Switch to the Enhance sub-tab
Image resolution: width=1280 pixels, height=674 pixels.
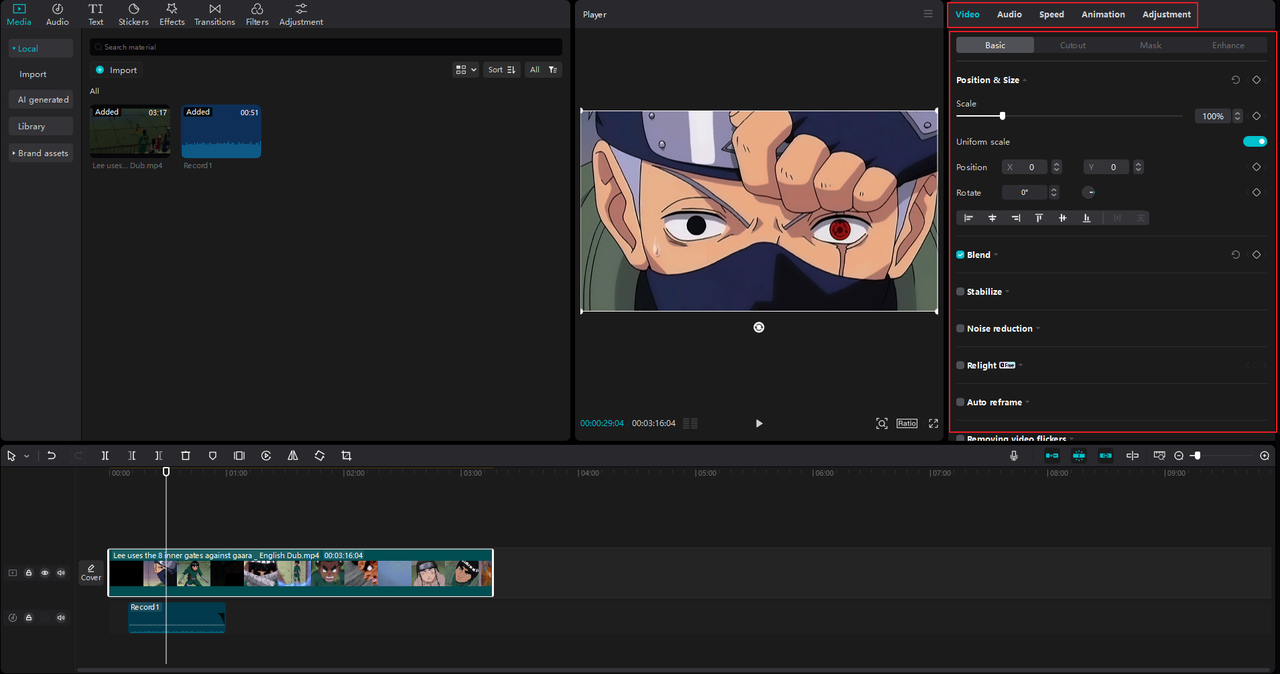point(1228,45)
